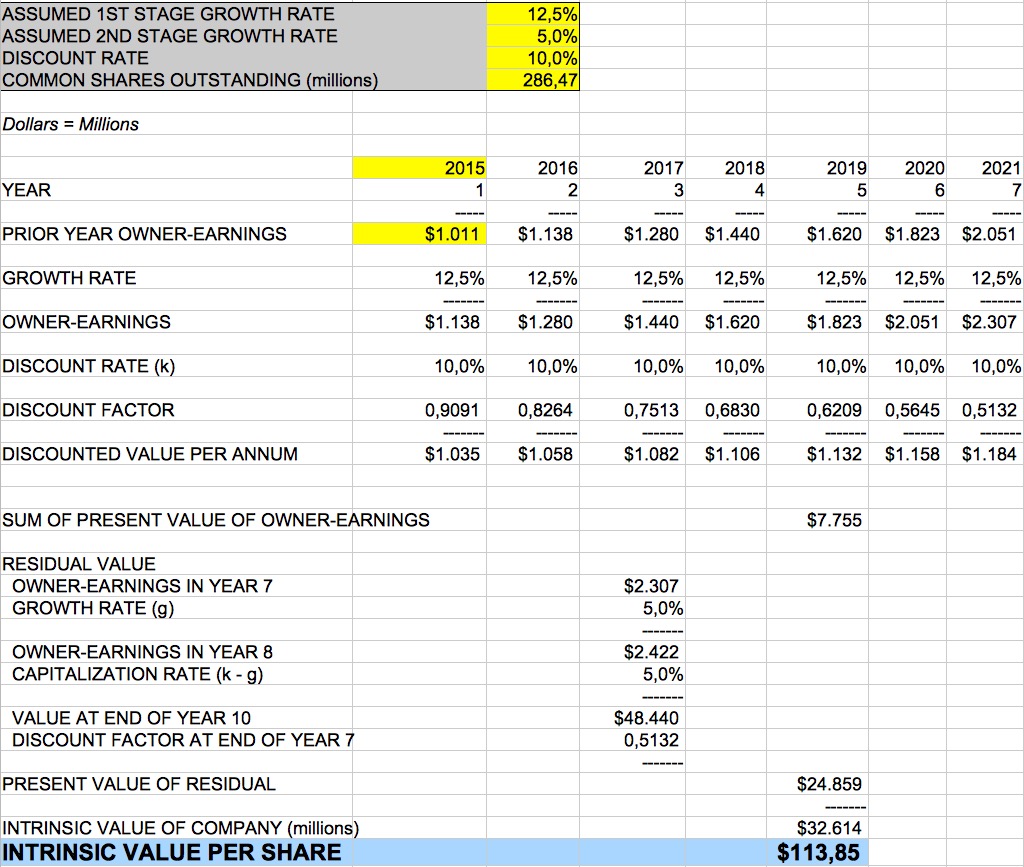The height and width of the screenshot is (867, 1024).
Task: Select the $113,85 intrinsic value per share cell
Action: (818, 853)
